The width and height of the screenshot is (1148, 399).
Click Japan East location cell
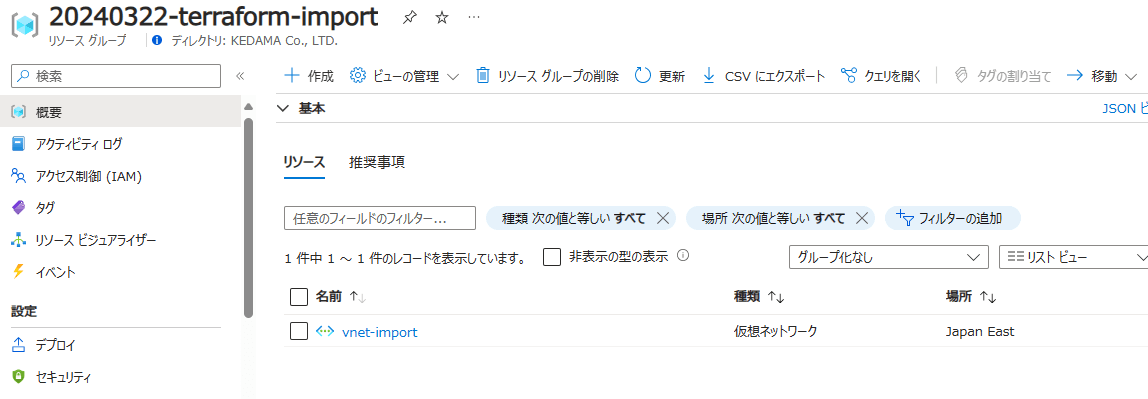(x=980, y=332)
